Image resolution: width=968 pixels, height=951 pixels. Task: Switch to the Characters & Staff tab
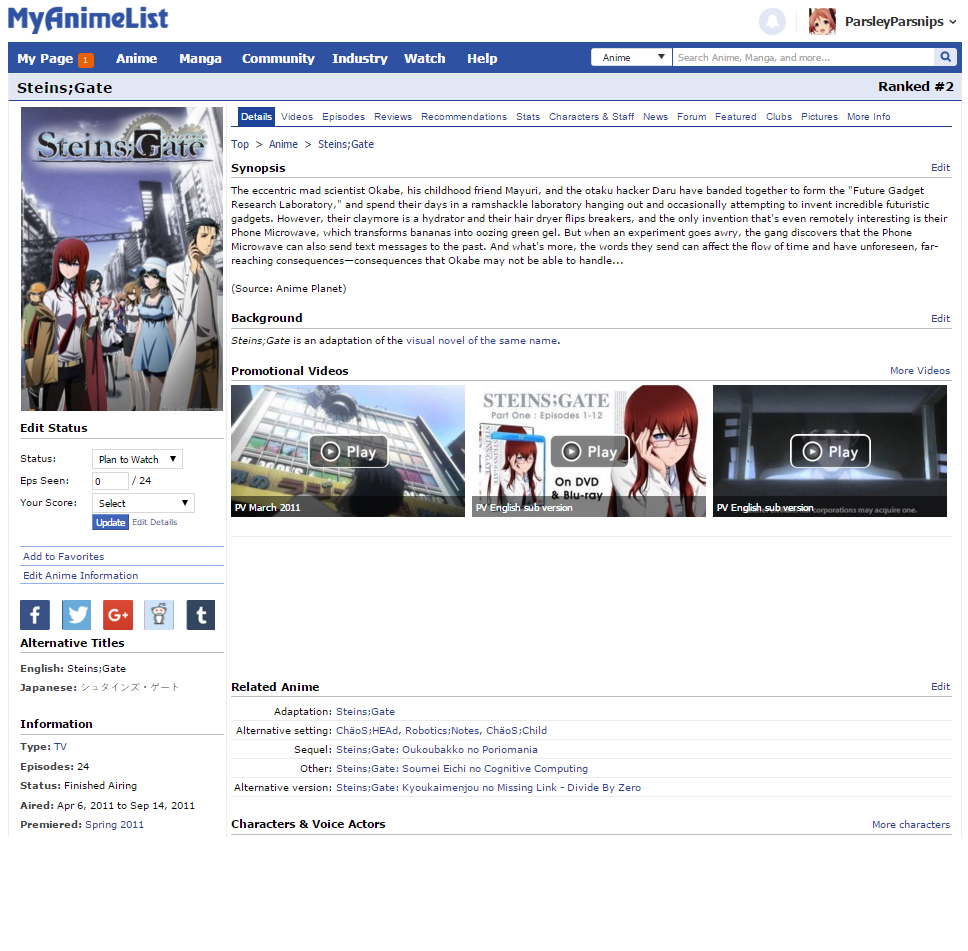coord(591,117)
